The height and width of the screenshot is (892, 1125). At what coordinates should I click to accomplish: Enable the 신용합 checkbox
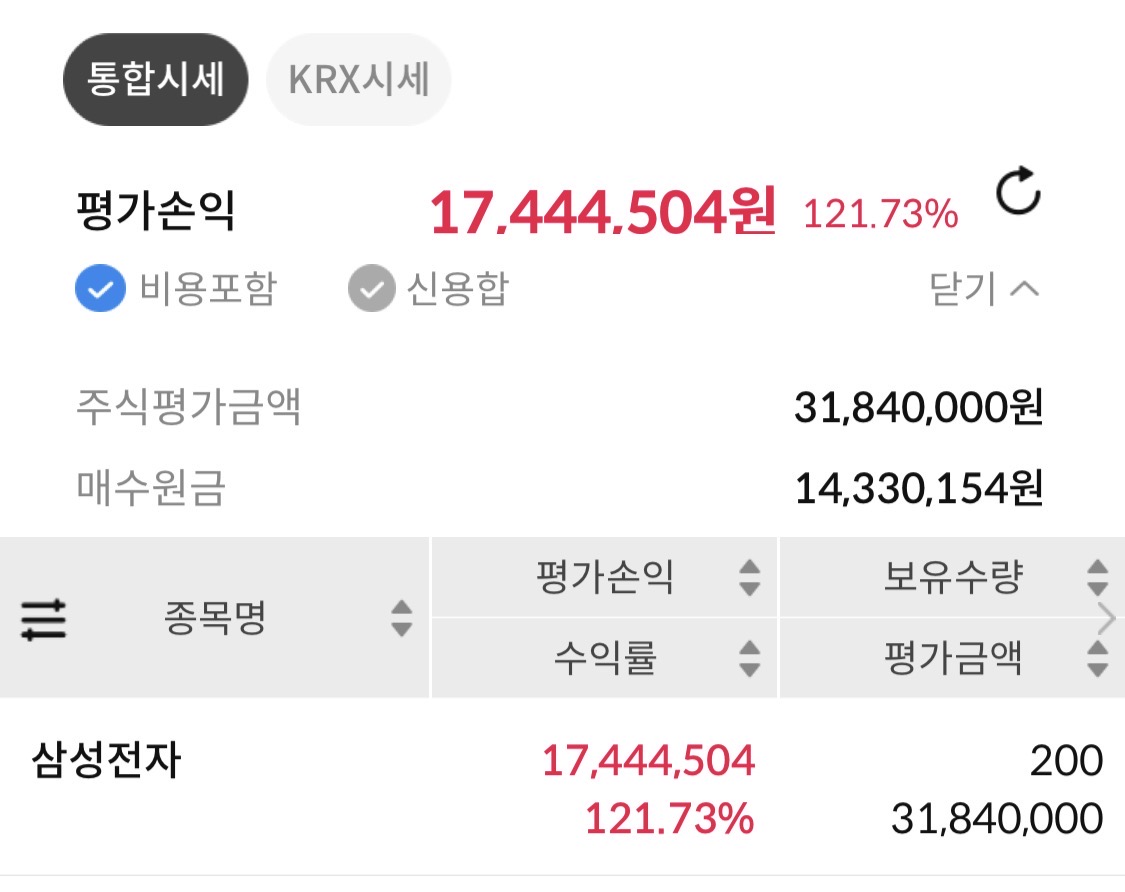pyautogui.click(x=371, y=290)
